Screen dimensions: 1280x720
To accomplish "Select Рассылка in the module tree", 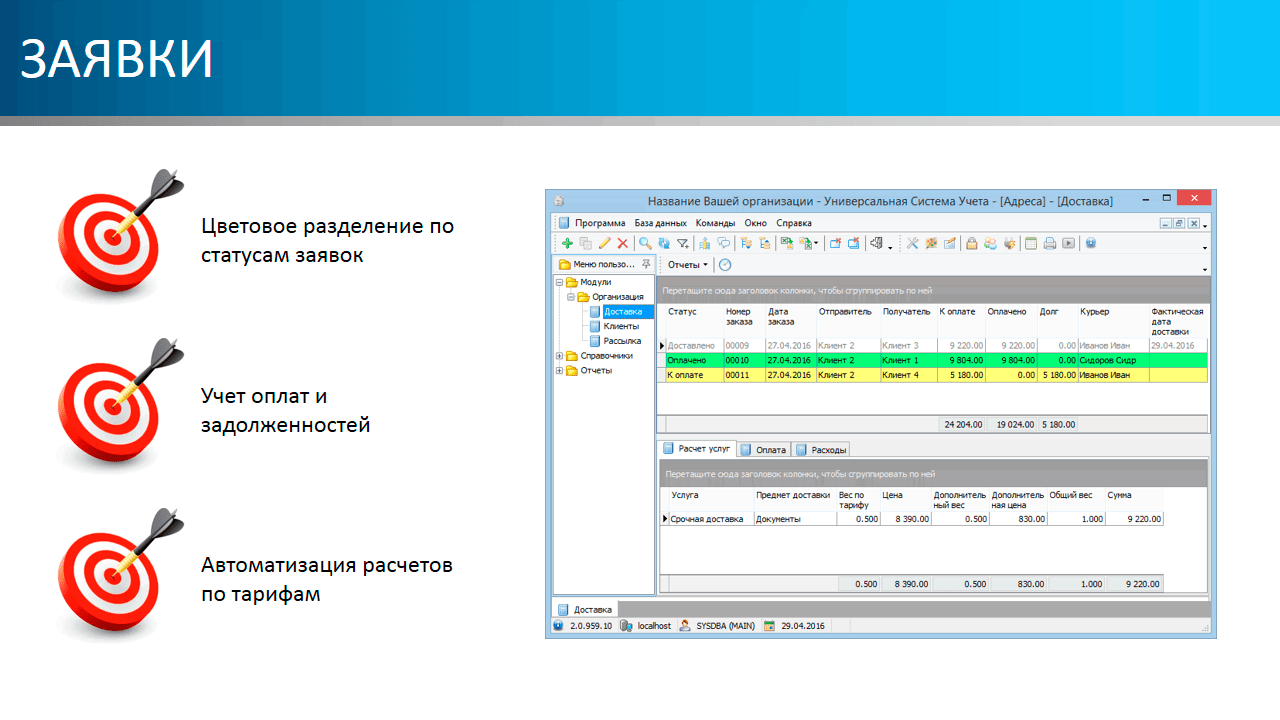I will [622, 341].
